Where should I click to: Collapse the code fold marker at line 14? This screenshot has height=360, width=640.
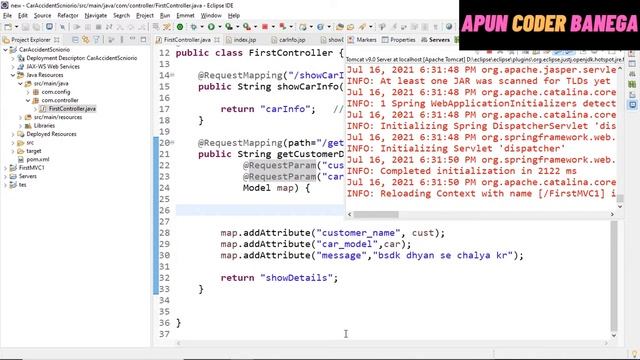[x=173, y=75]
